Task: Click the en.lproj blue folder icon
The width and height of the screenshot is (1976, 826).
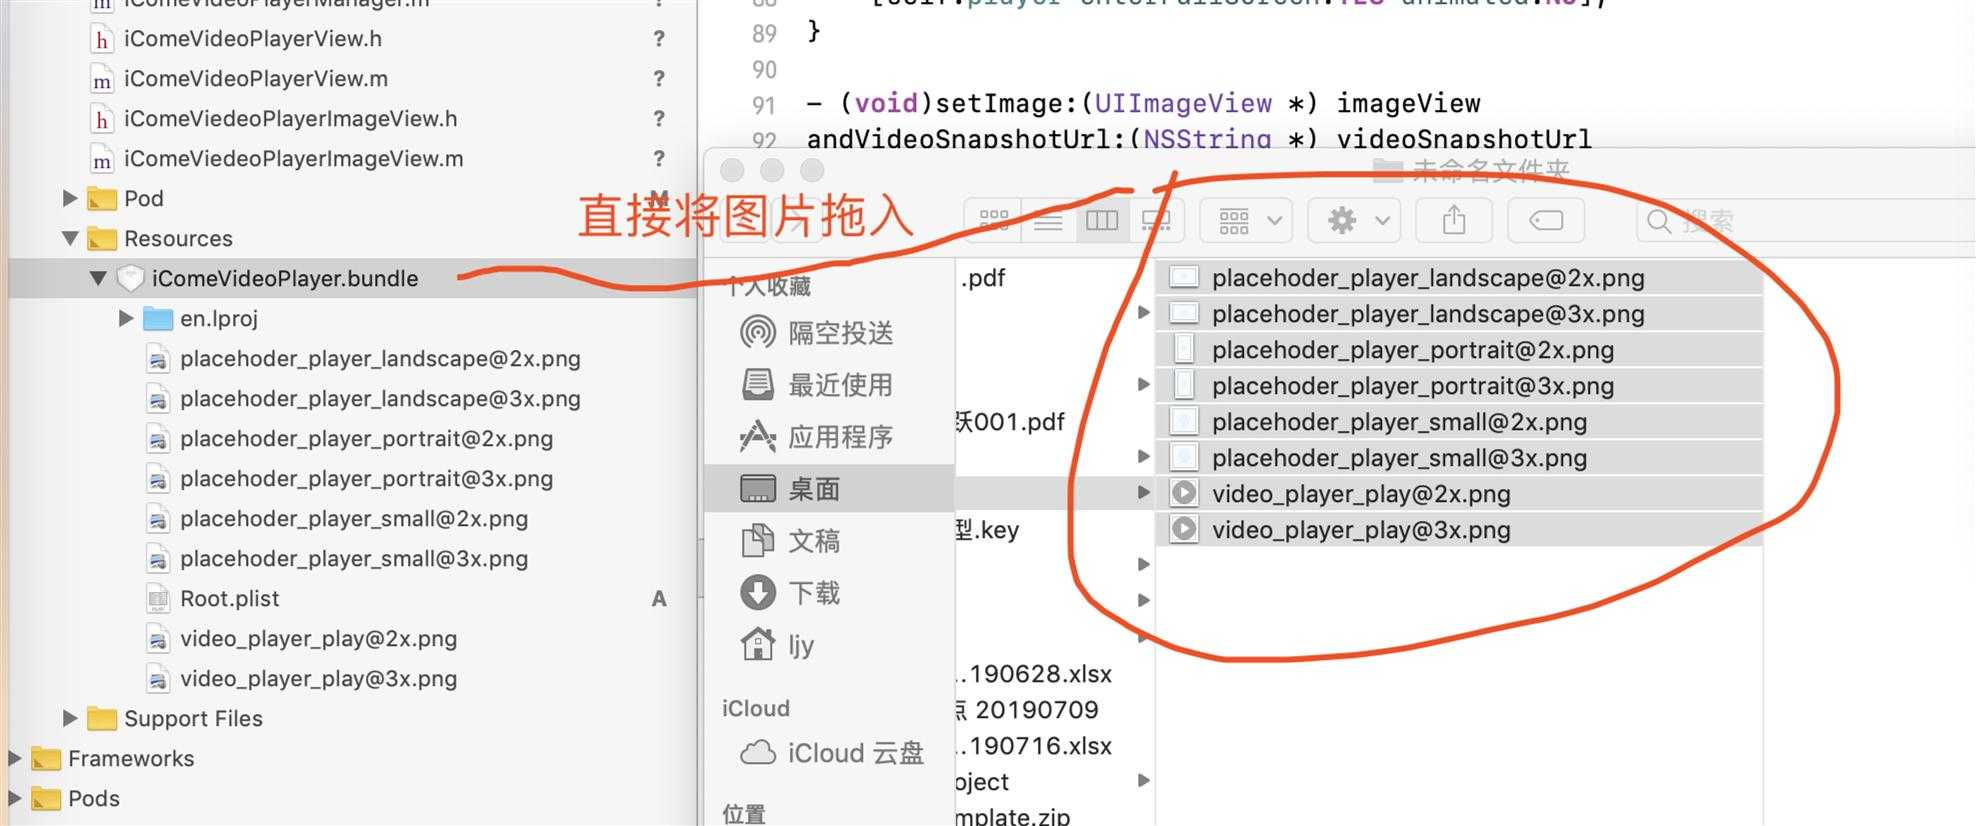Action: click(158, 318)
